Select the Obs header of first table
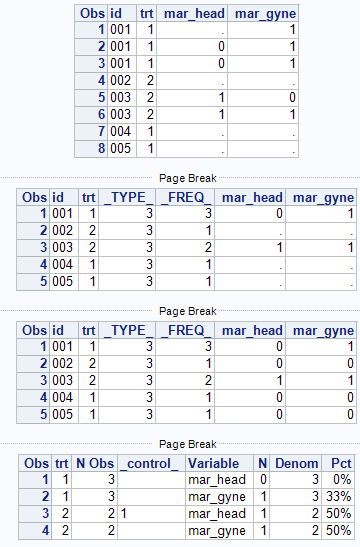Viewport: 360px width, 547px height. click(91, 14)
